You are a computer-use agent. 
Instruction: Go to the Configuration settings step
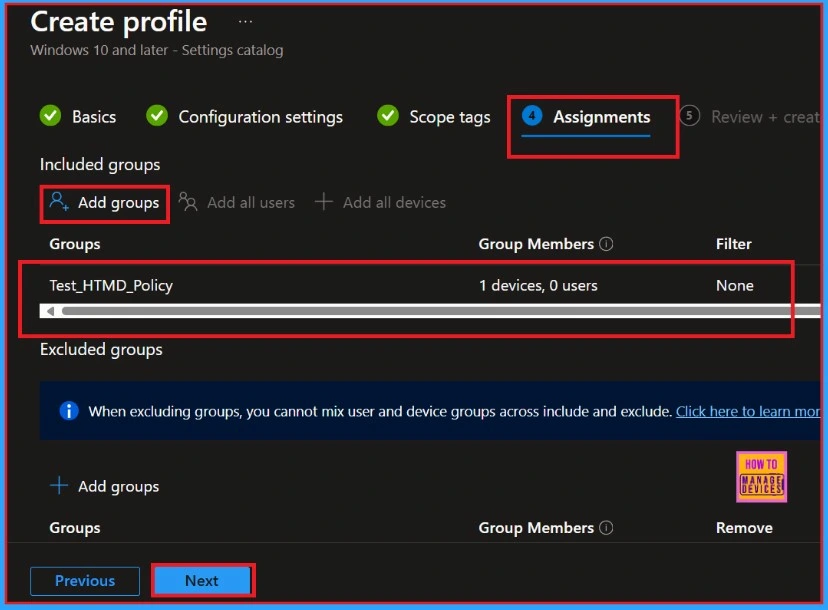[x=244, y=116]
